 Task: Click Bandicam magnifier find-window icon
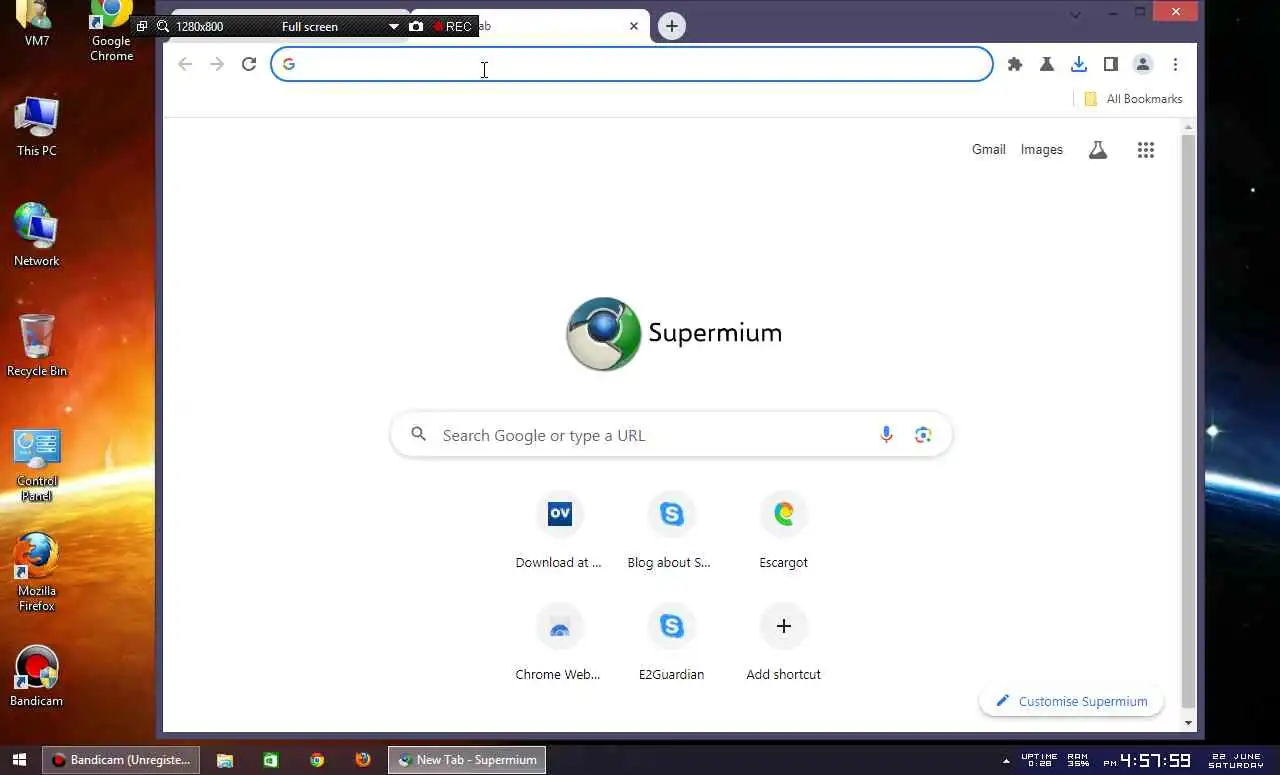click(x=162, y=26)
